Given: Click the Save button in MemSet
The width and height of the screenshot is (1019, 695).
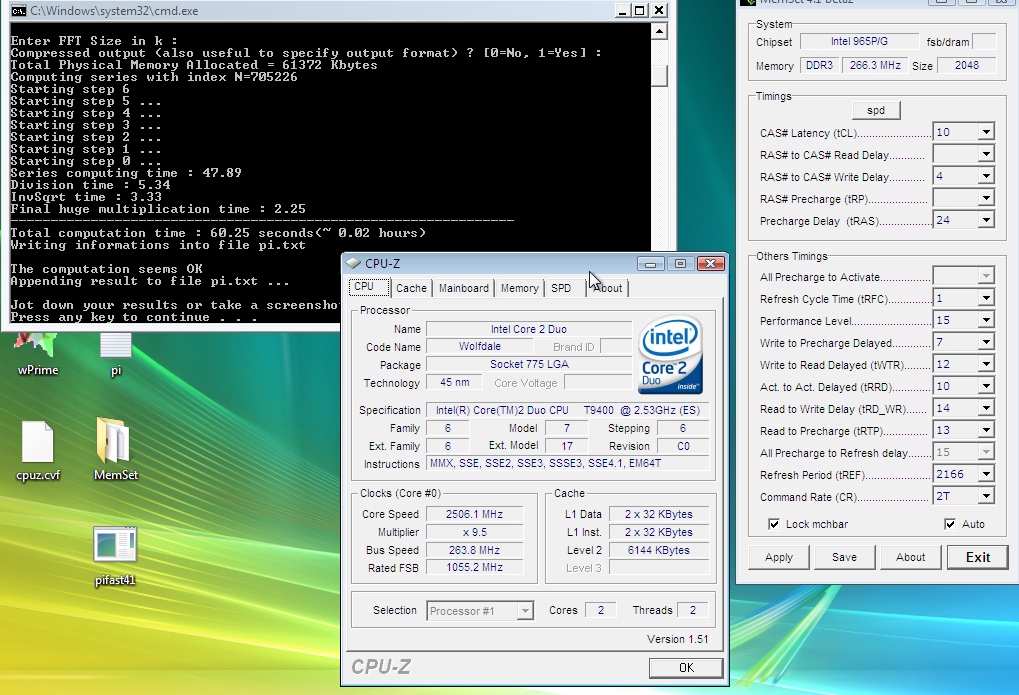Looking at the screenshot, I should [x=844, y=557].
